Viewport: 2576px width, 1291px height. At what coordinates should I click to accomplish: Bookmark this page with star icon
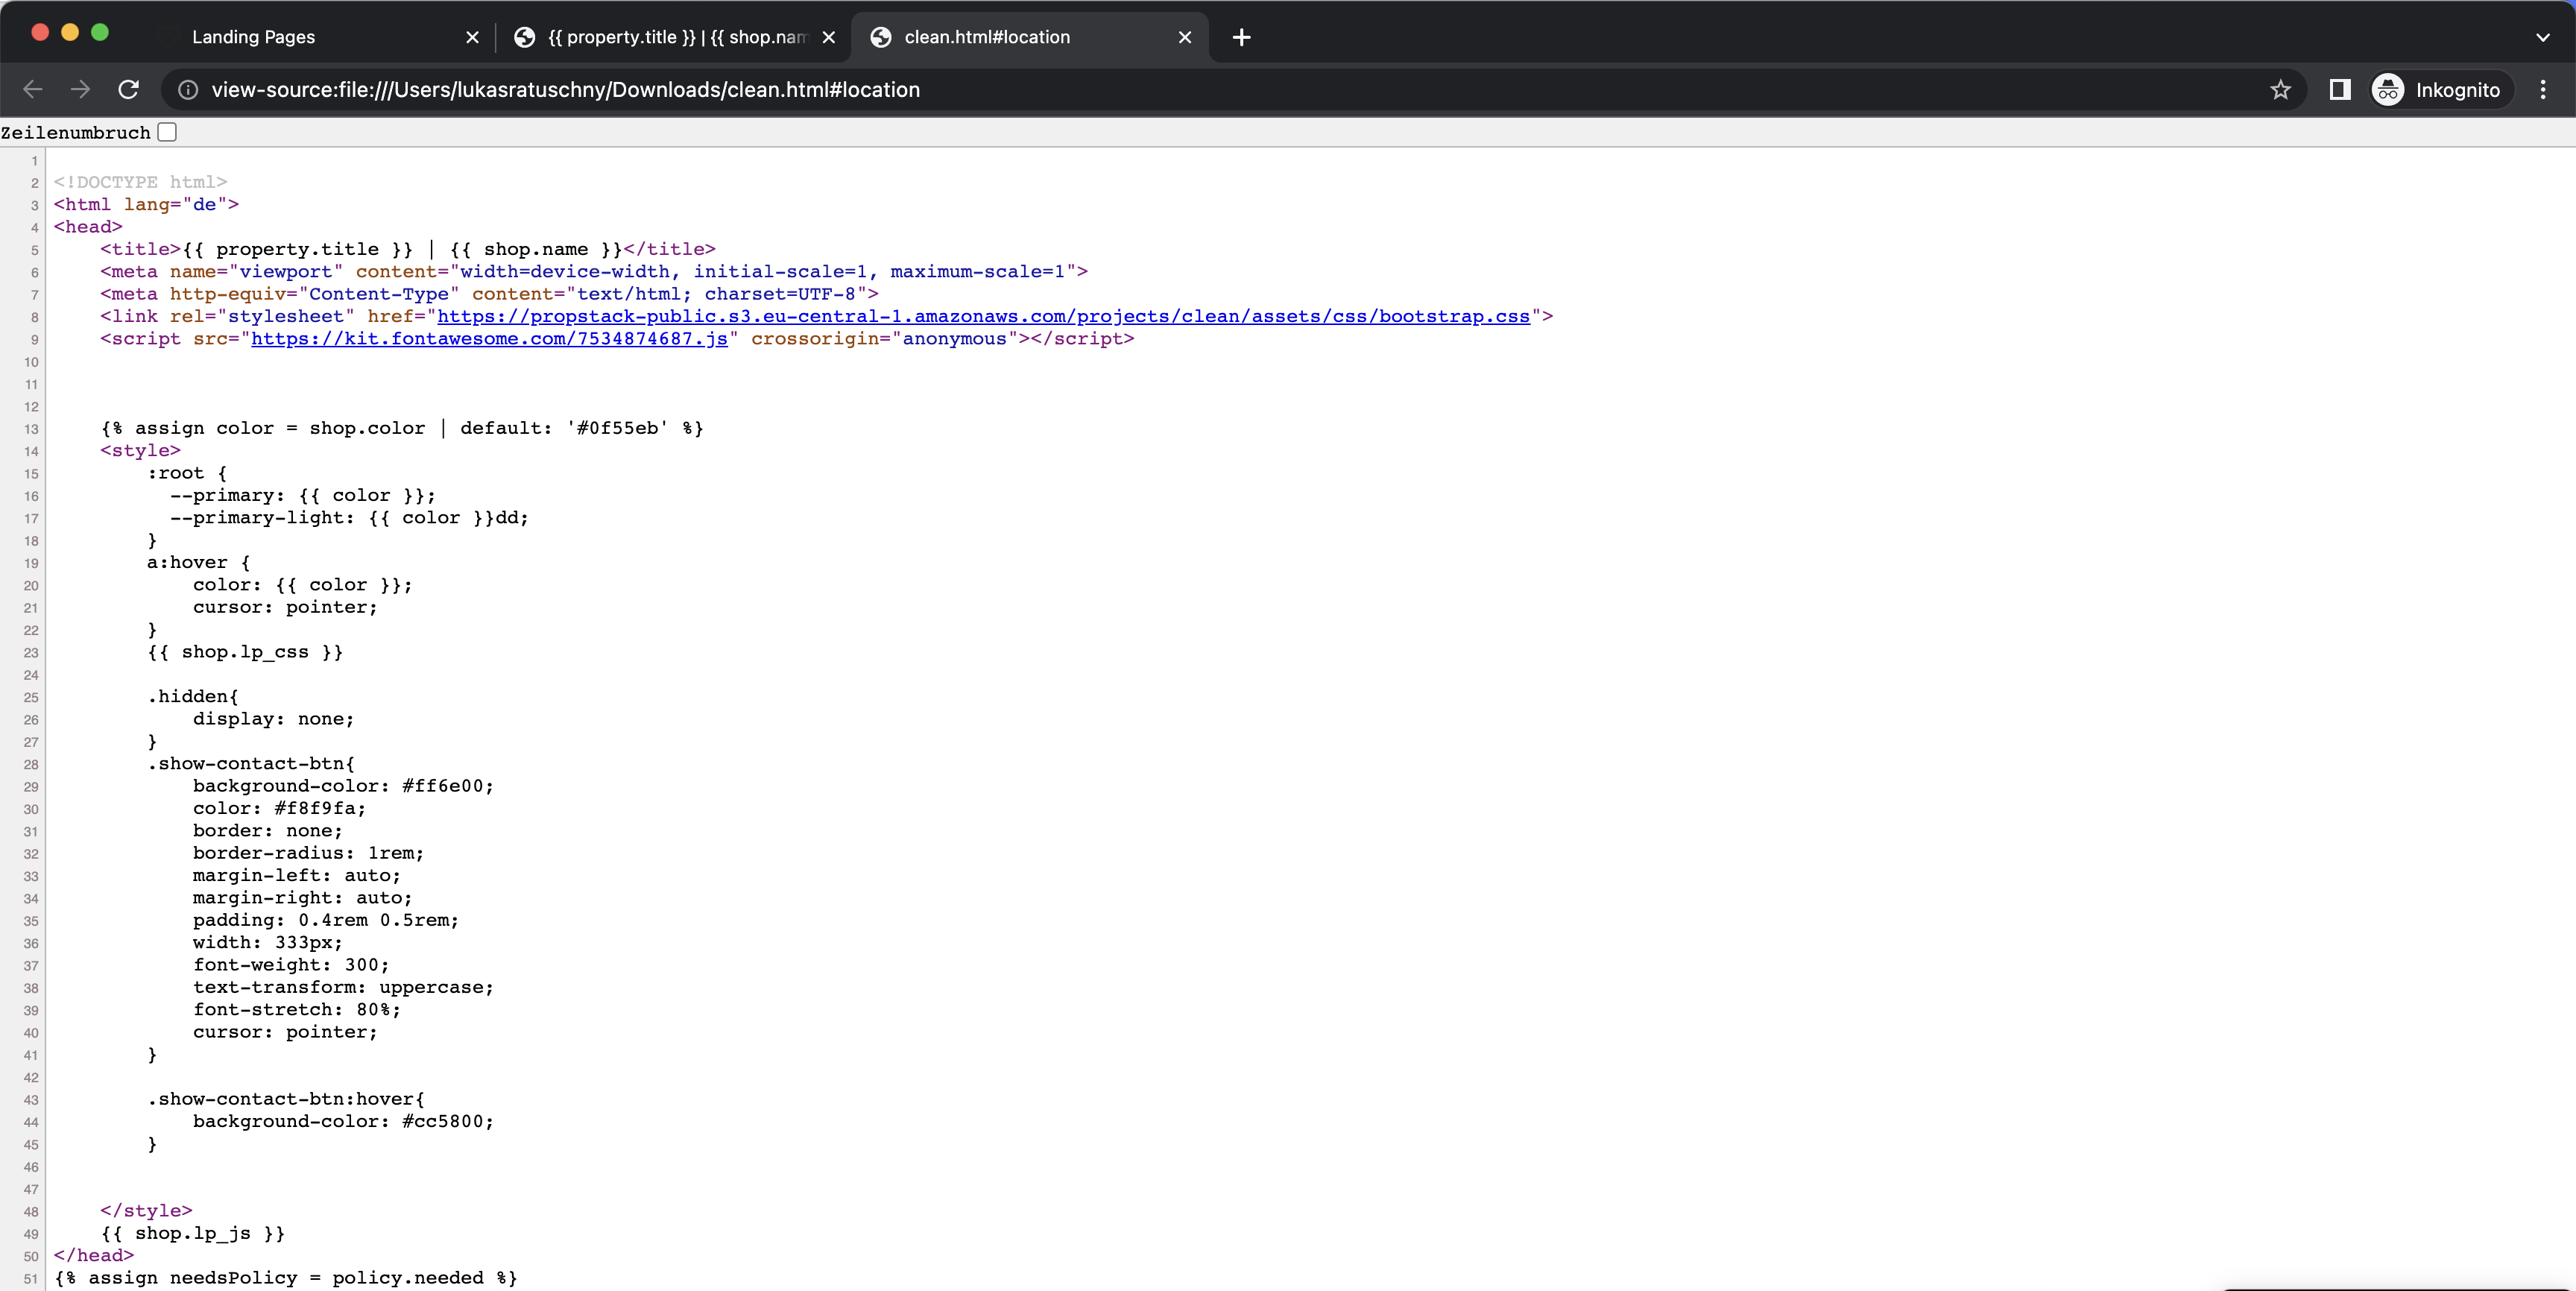tap(2280, 90)
